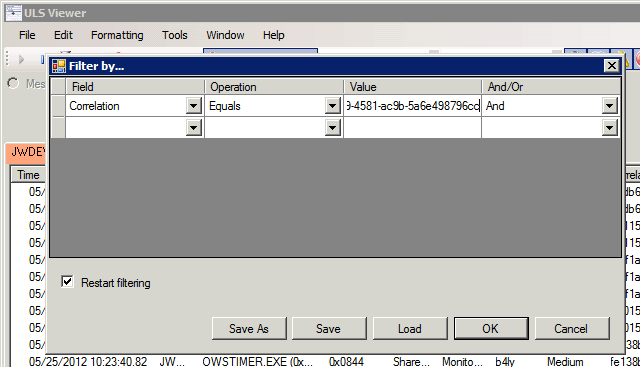Click the ULS Viewer title bar icon

pyautogui.click(x=13, y=13)
